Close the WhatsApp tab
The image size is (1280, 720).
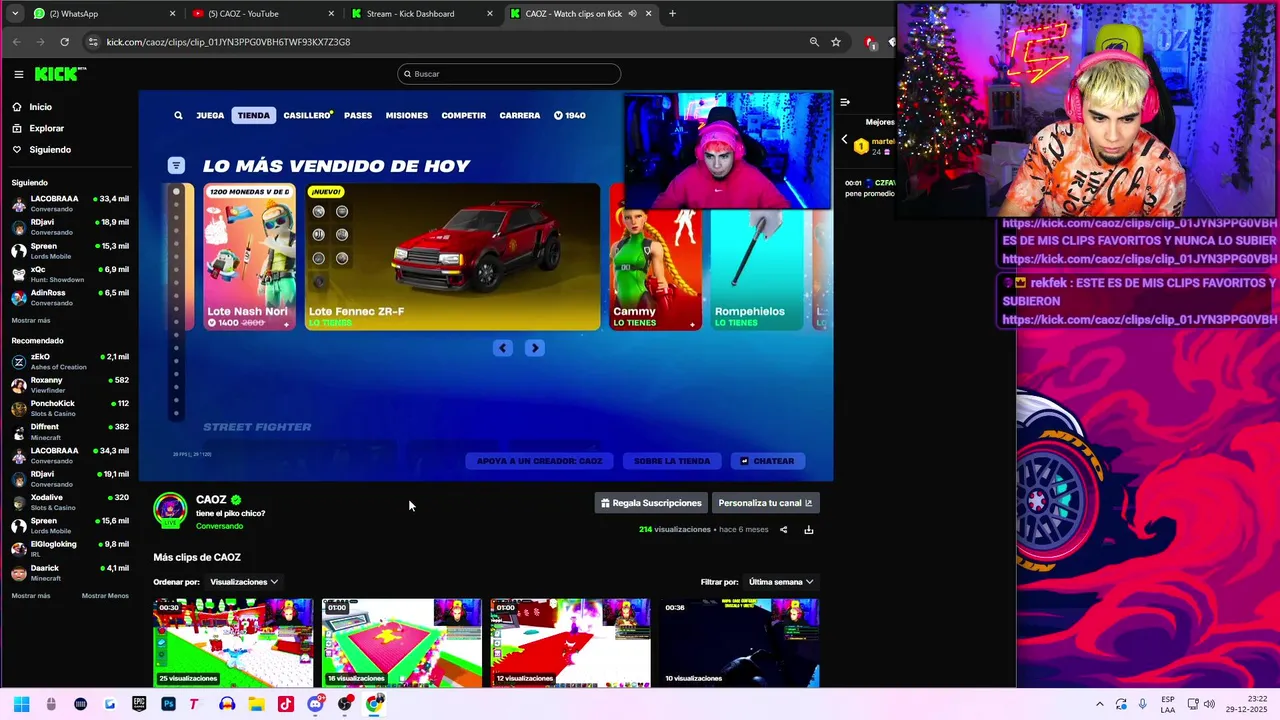pos(172,14)
